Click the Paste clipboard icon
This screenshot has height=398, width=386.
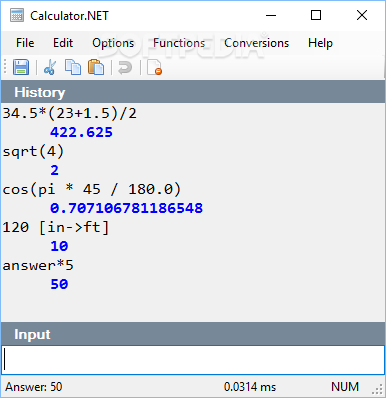point(96,67)
